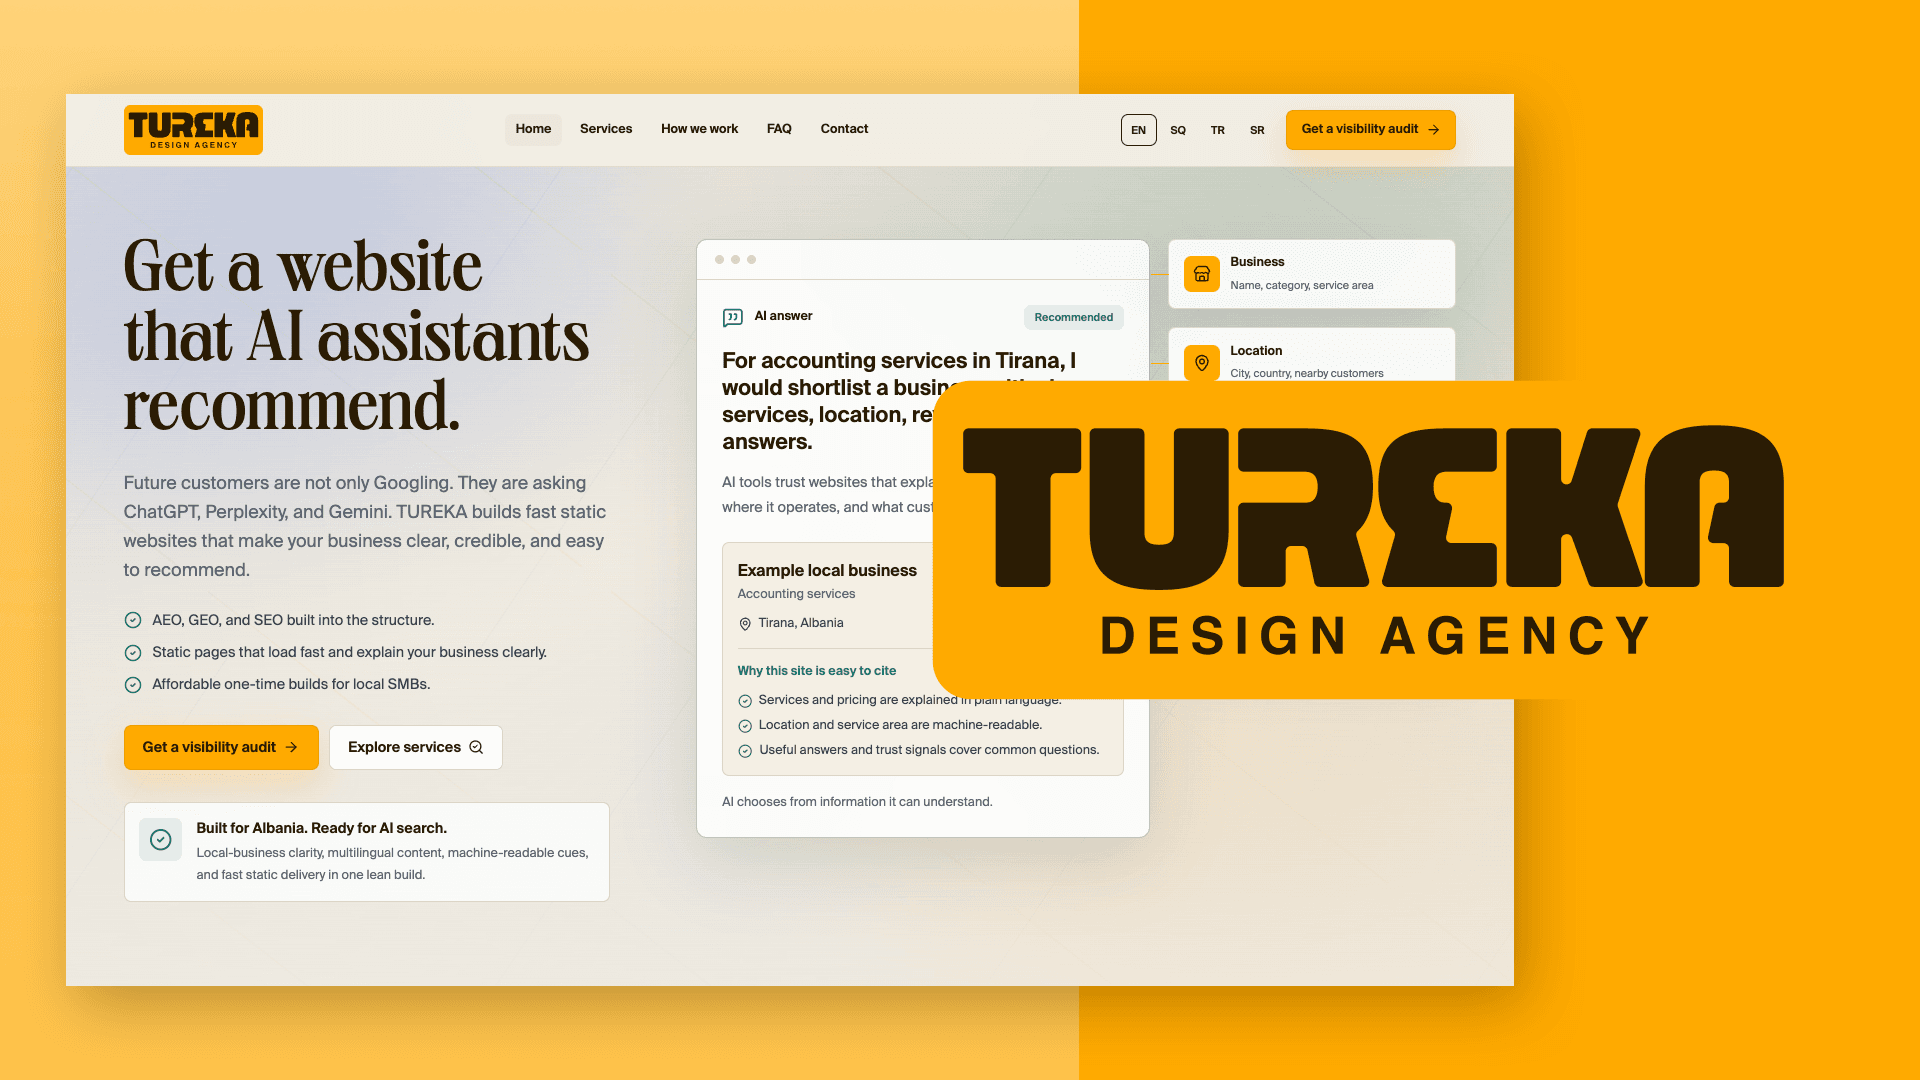Open the Contact nav link

pos(844,129)
